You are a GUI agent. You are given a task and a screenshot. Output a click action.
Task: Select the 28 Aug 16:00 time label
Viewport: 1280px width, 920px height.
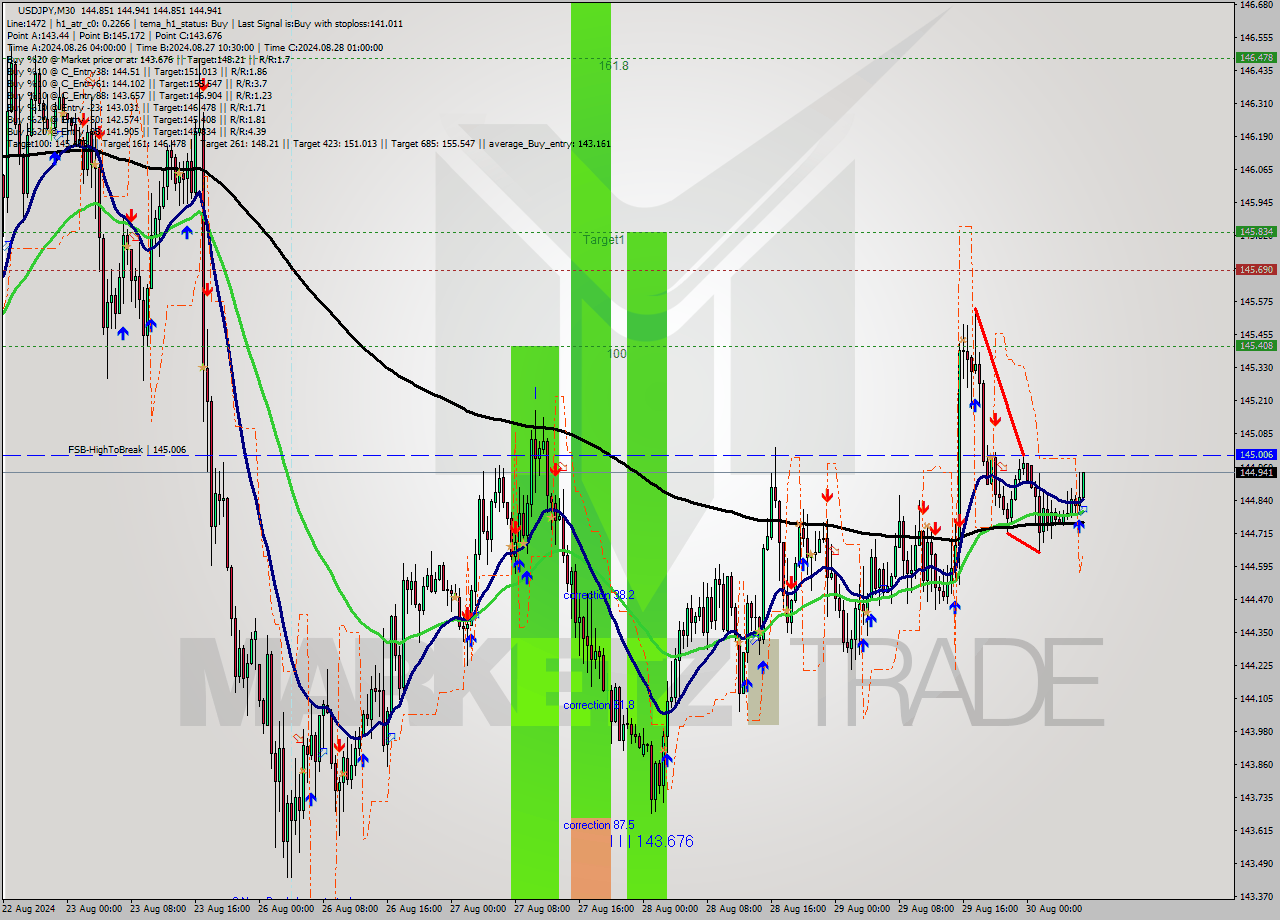798,909
